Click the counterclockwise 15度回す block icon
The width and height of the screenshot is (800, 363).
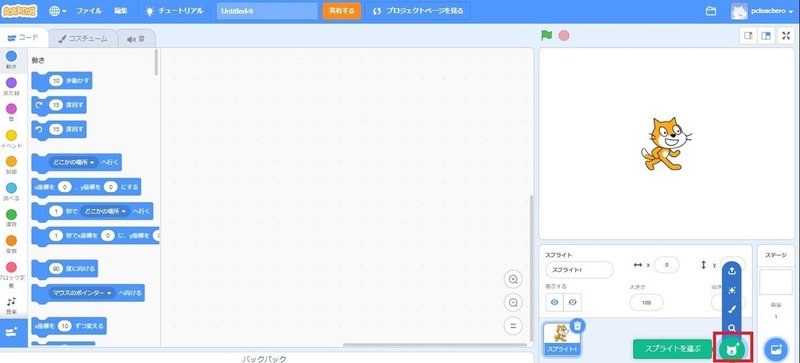40,130
